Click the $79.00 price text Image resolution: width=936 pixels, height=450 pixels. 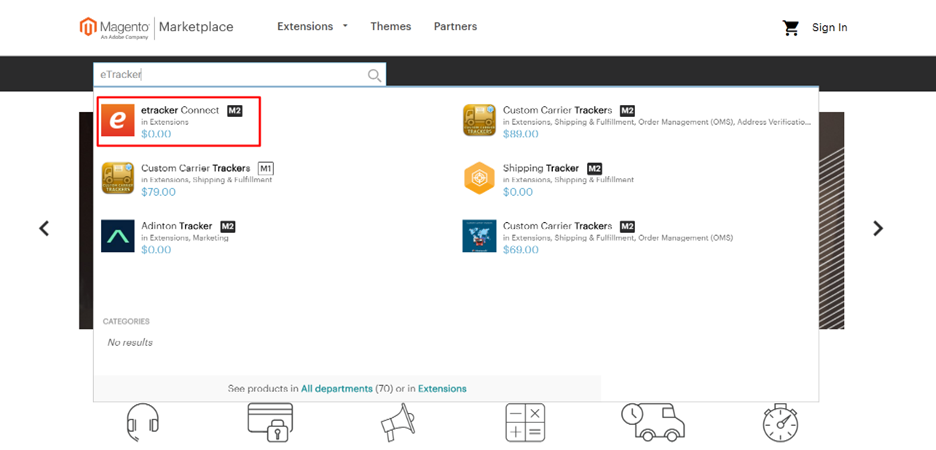pos(159,192)
